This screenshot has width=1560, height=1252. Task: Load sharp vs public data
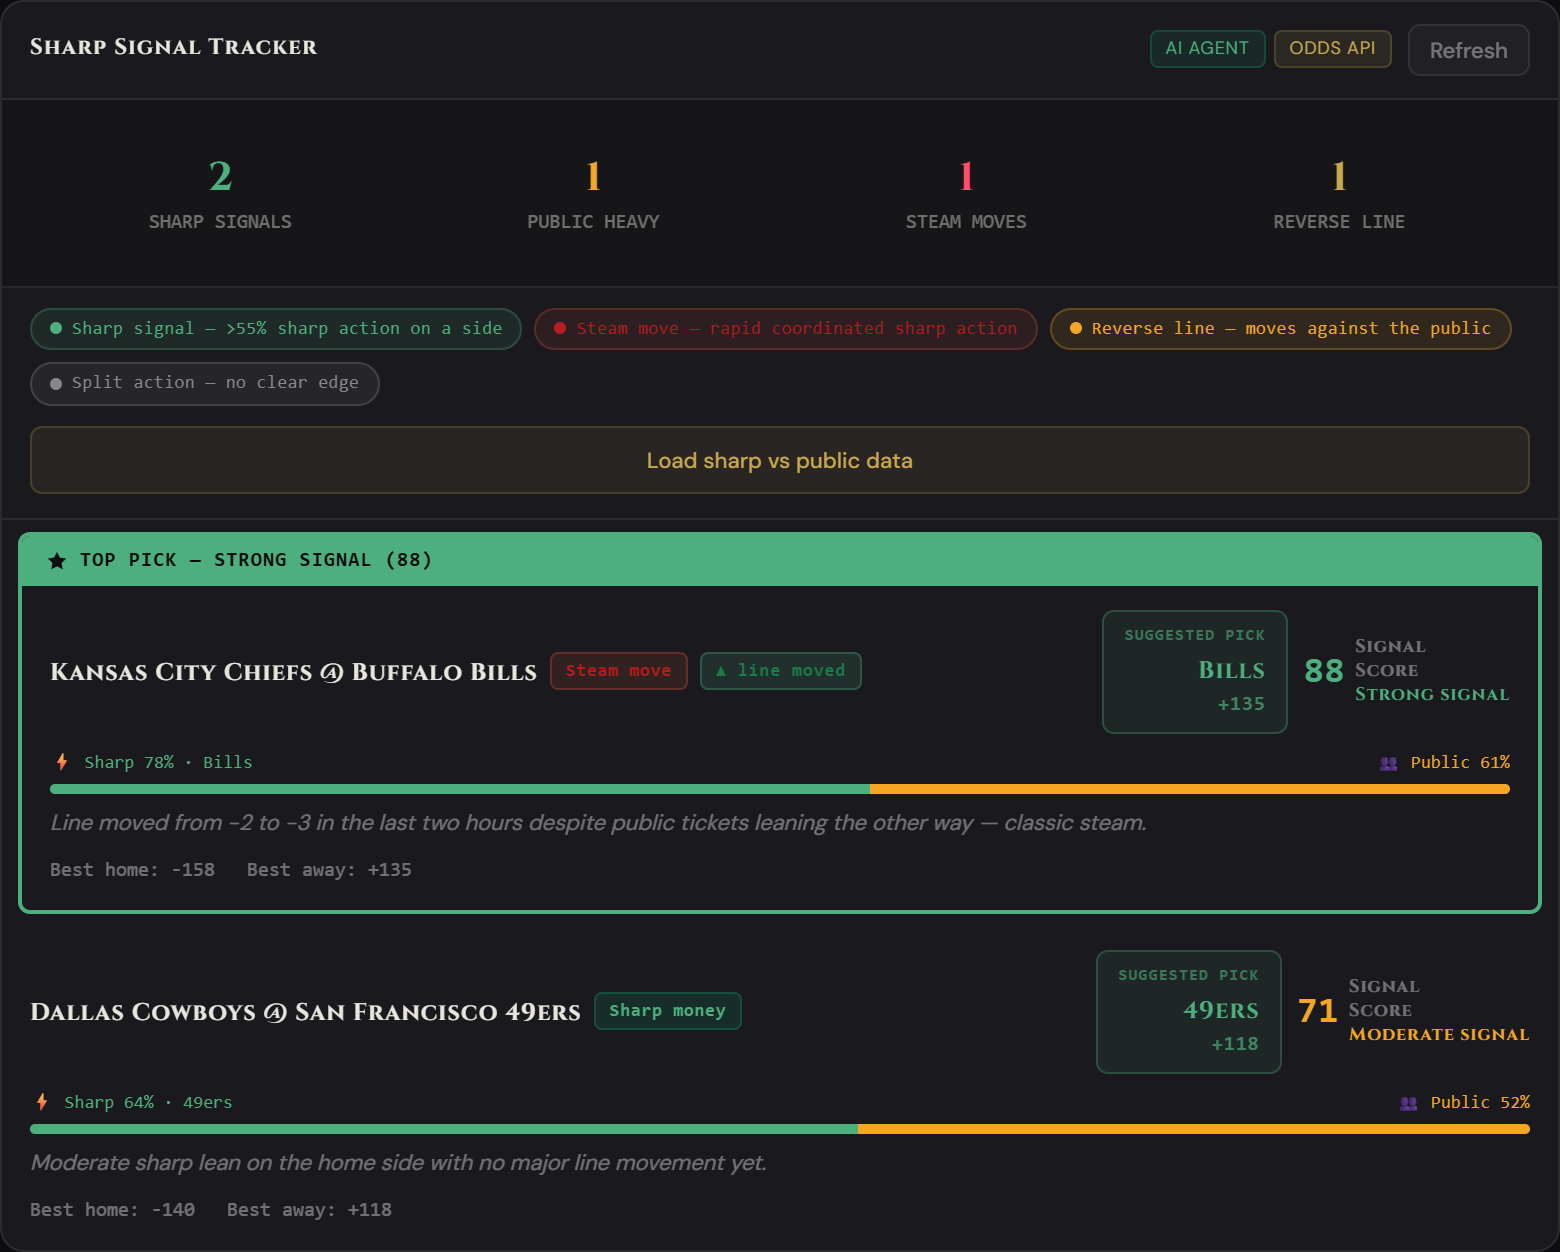780,460
